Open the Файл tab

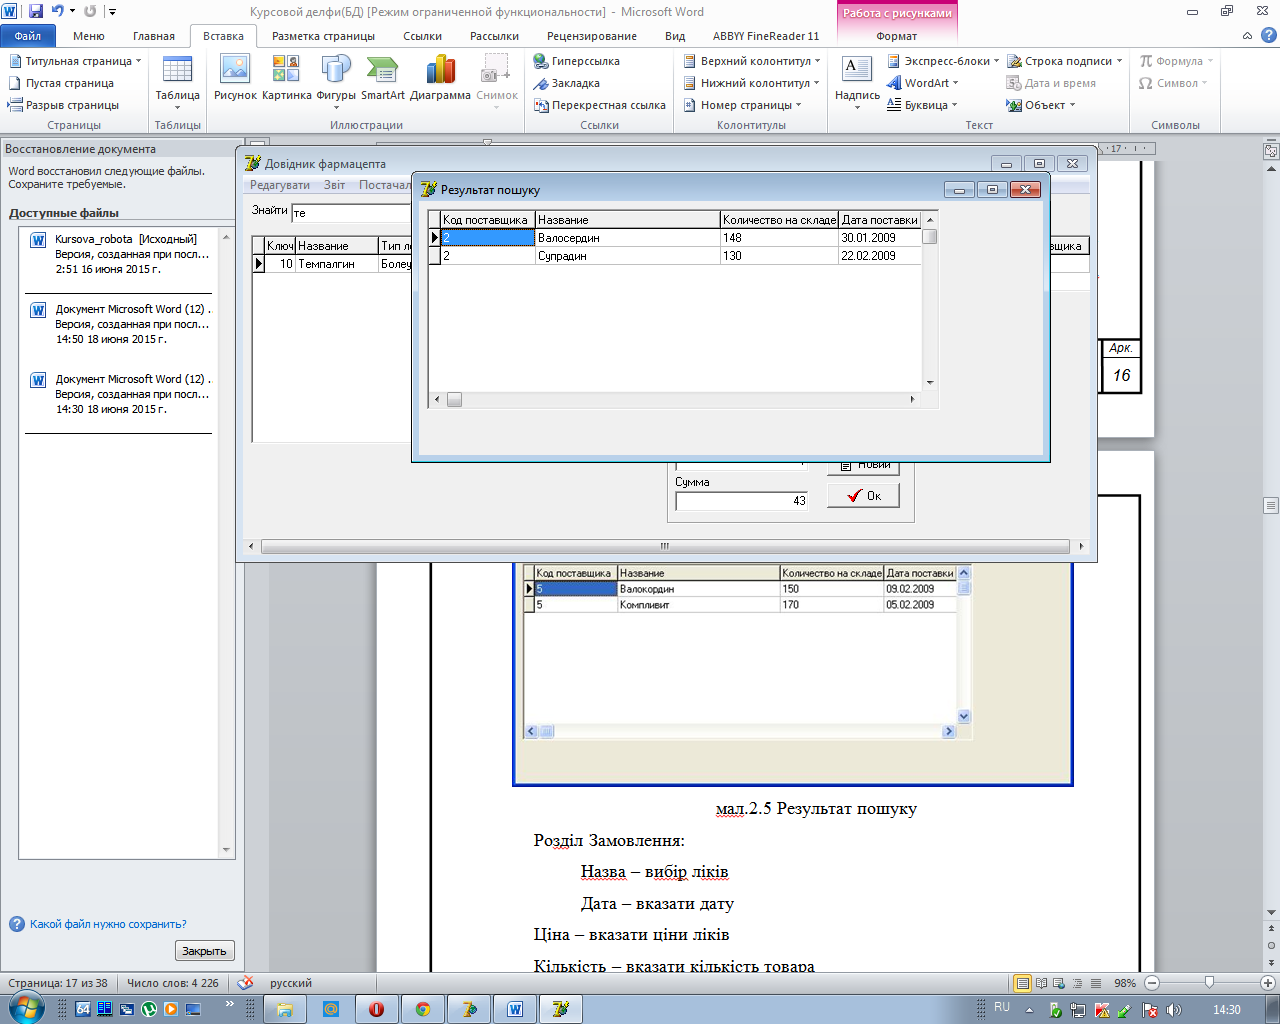pos(28,36)
